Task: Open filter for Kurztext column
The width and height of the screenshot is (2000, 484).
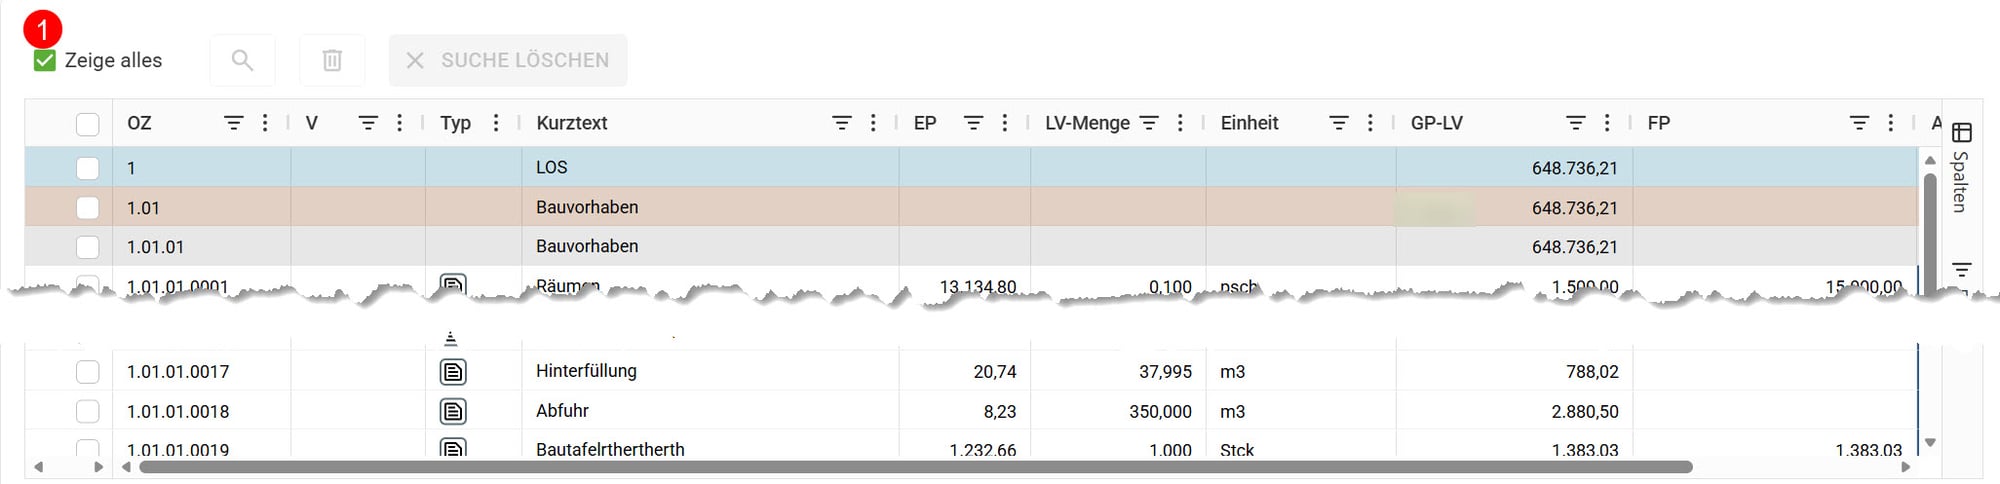Action: (842, 123)
